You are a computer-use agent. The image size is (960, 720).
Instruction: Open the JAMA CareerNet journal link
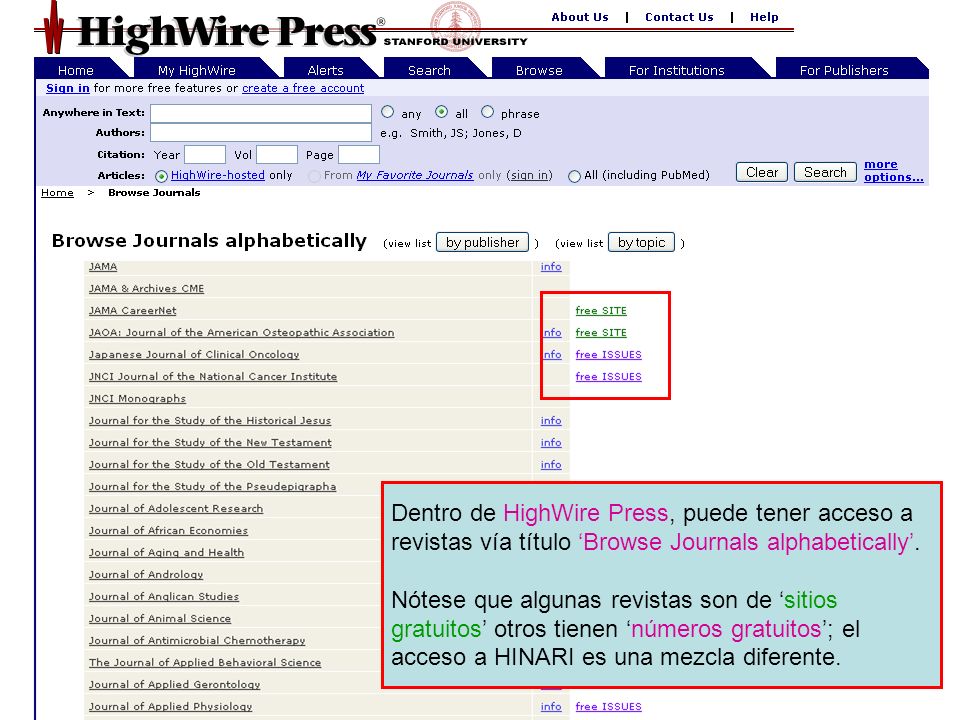click(x=132, y=310)
